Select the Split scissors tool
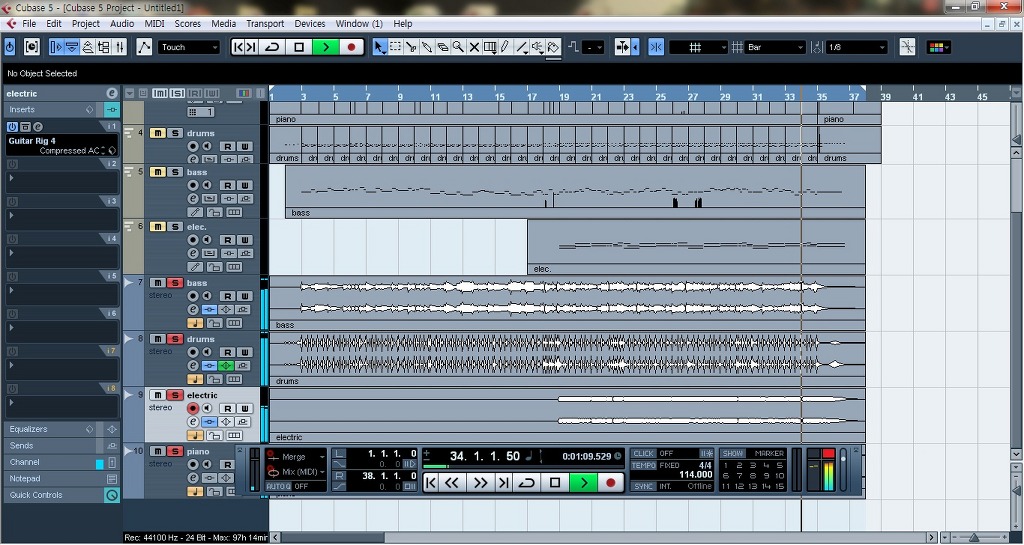1024x545 pixels. pos(411,47)
